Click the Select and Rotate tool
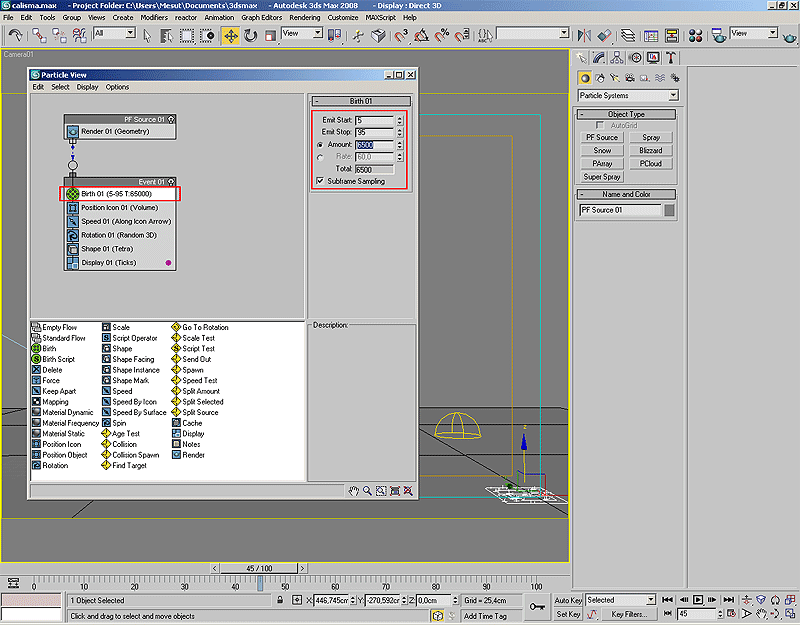The height and width of the screenshot is (625, 800). click(x=250, y=35)
